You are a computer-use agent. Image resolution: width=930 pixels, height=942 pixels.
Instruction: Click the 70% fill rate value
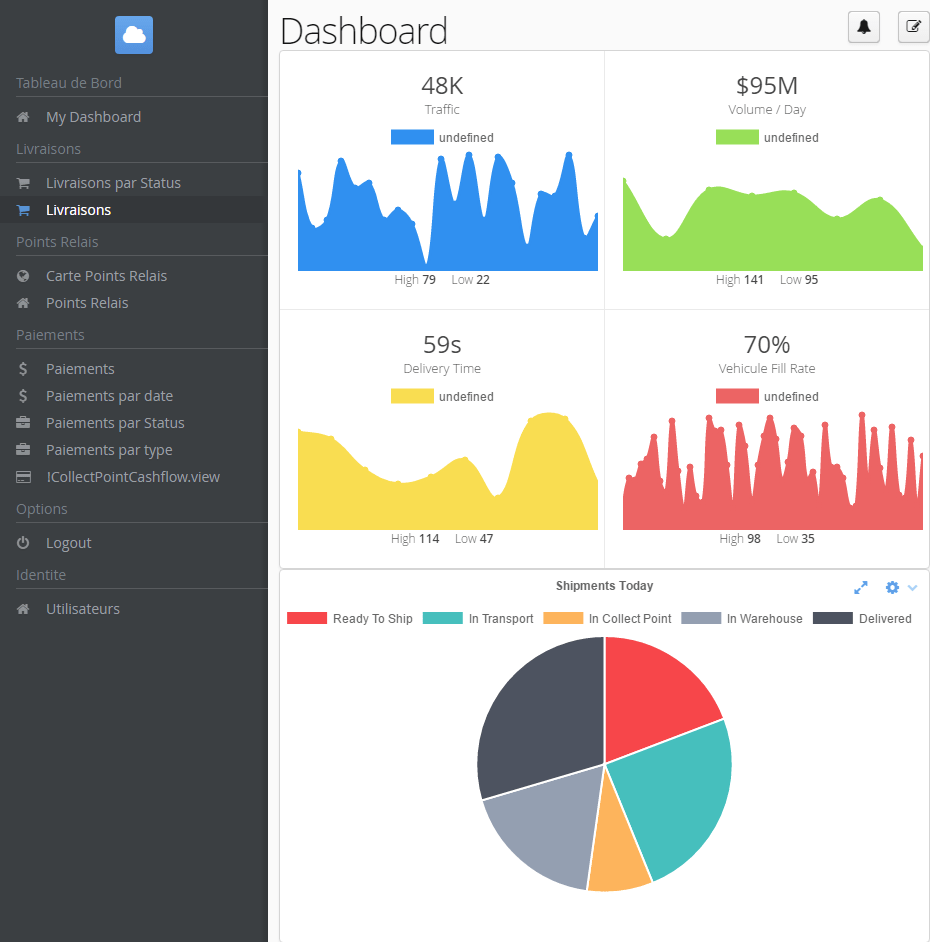click(x=767, y=345)
